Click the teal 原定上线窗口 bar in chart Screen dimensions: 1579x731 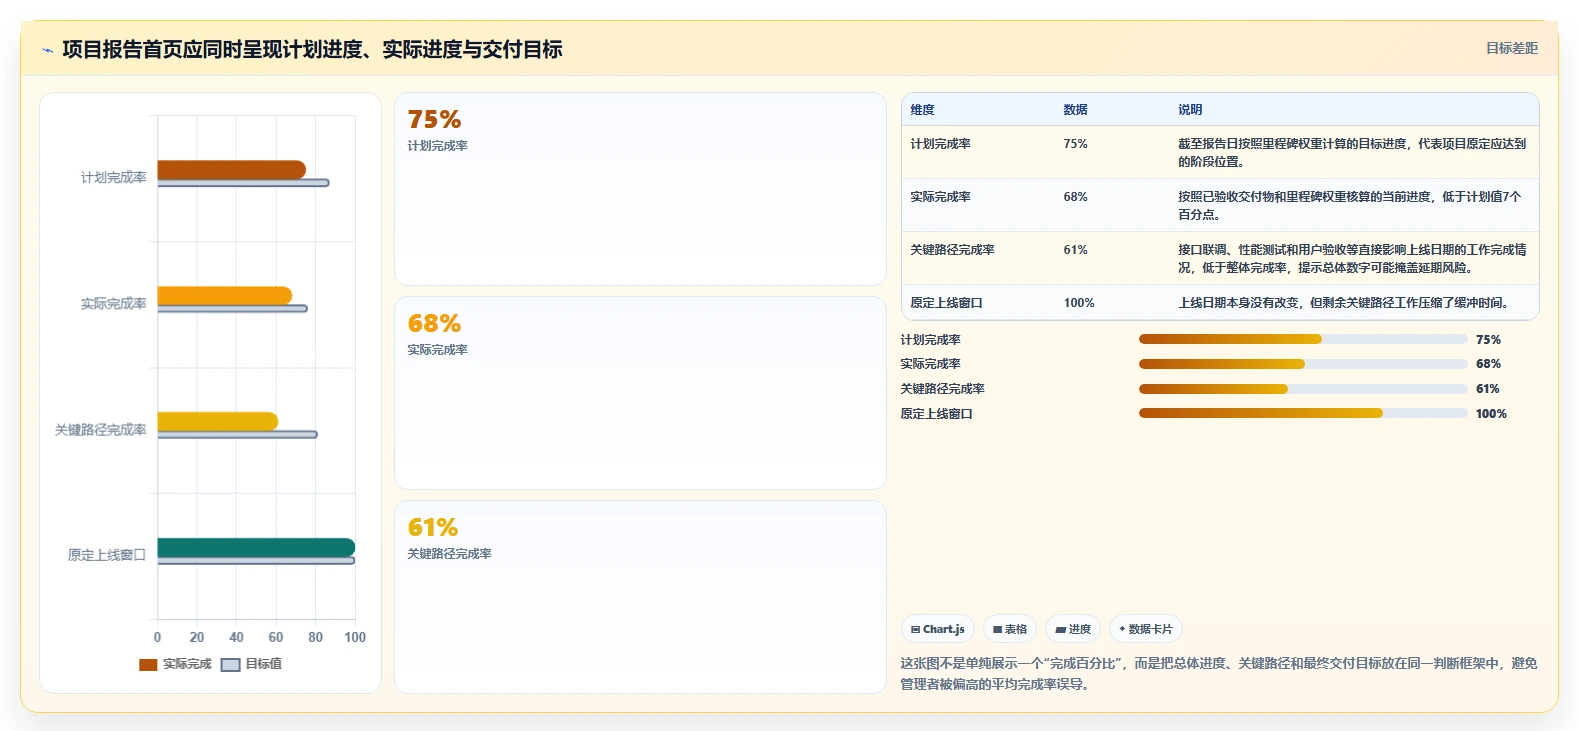[256, 547]
